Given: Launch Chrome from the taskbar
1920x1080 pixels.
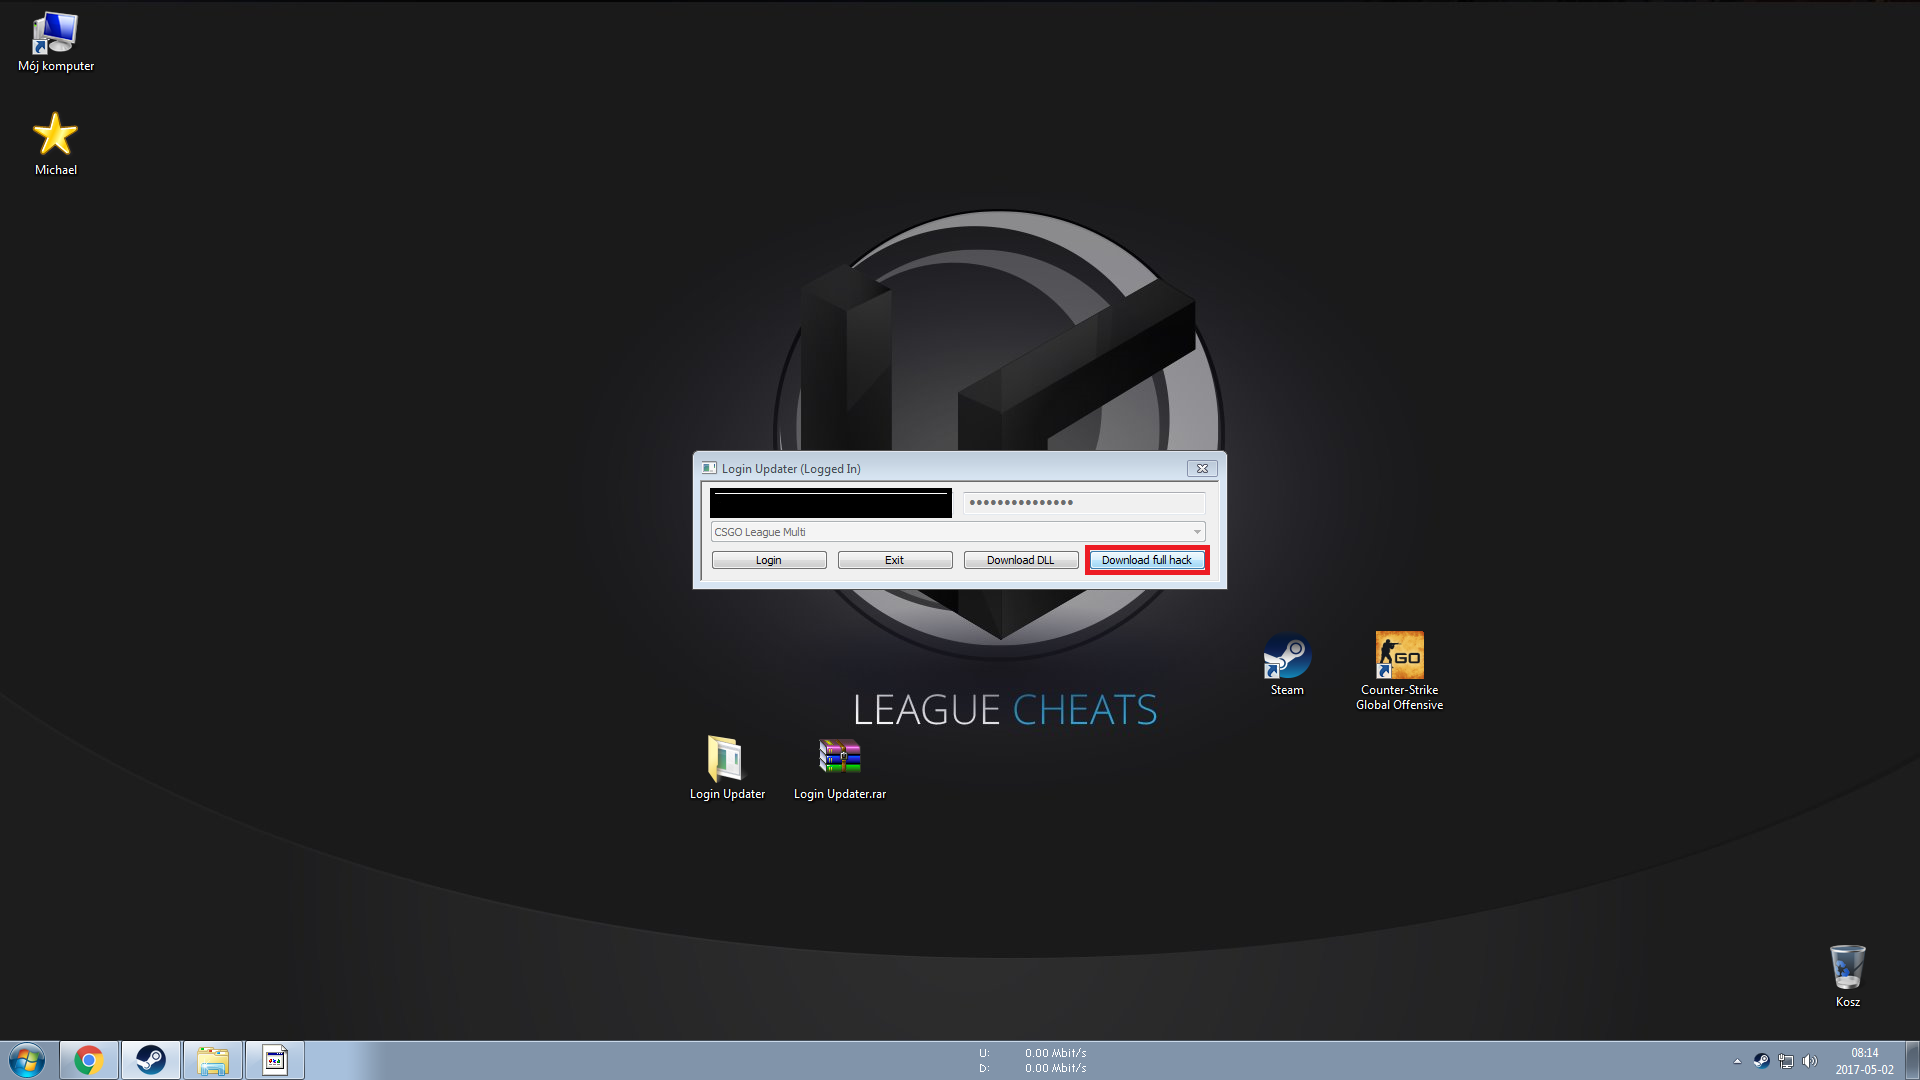Looking at the screenshot, I should tap(89, 1060).
